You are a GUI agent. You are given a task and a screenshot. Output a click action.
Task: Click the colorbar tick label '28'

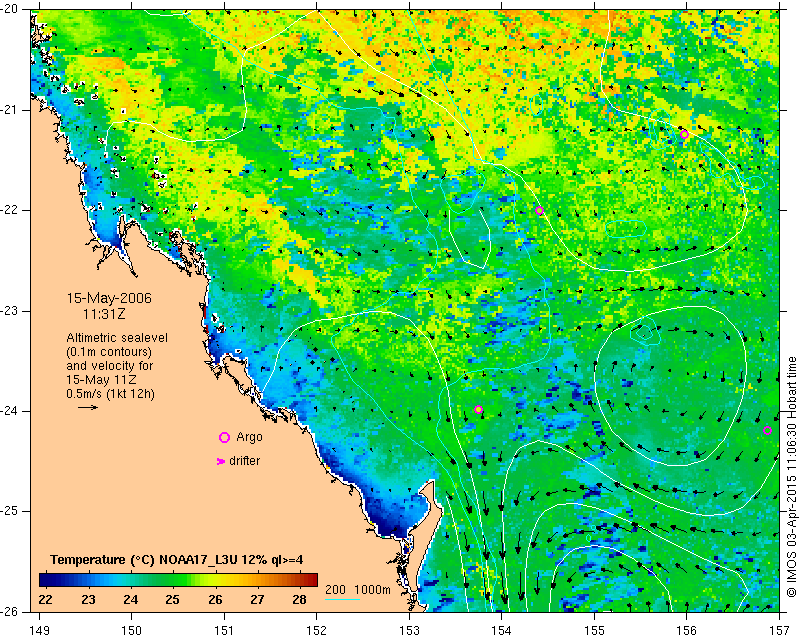(299, 600)
